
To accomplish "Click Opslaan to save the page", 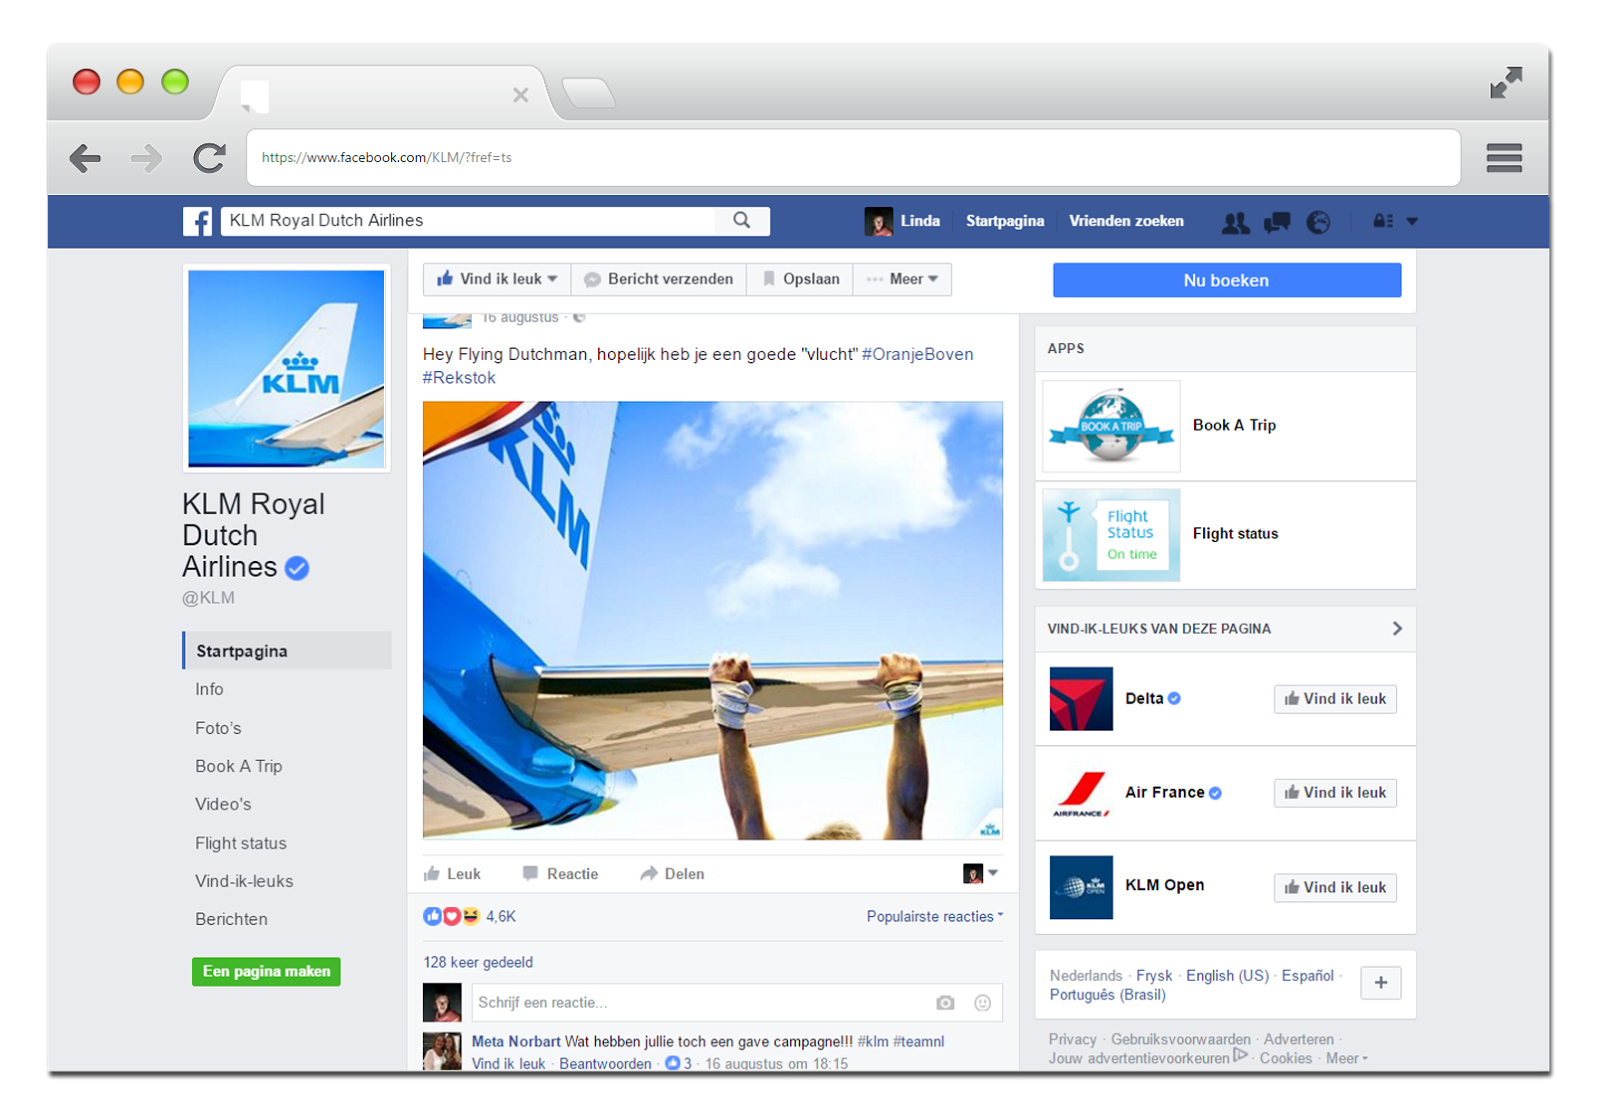I will 800,279.
